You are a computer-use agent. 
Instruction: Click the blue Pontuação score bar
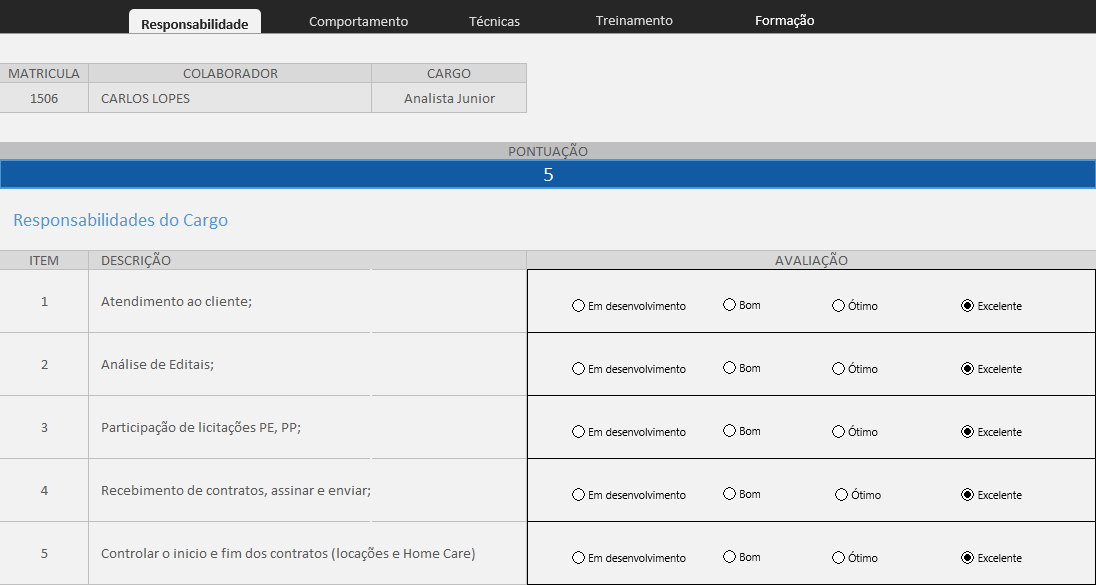548,175
